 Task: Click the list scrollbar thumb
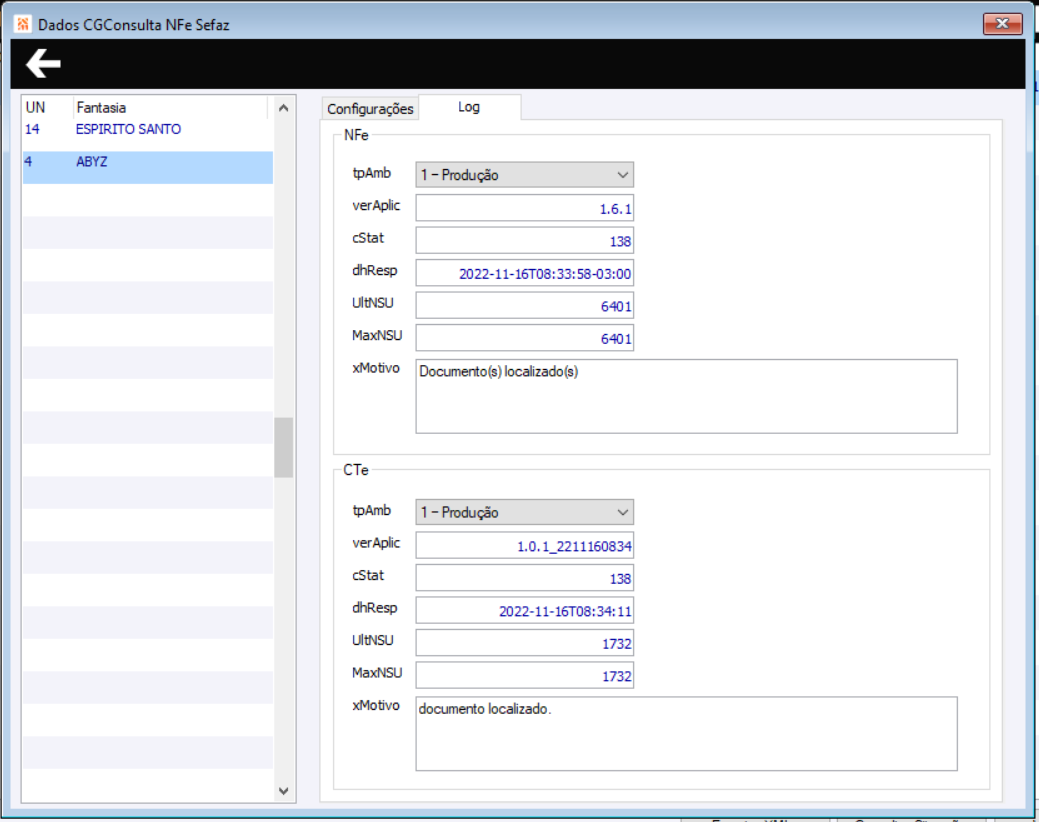[x=284, y=447]
